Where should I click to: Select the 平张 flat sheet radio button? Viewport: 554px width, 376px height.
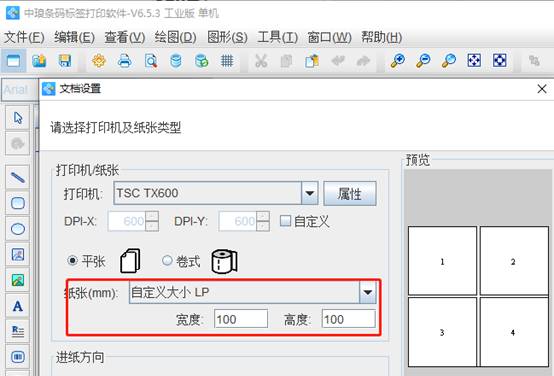click(x=72, y=261)
